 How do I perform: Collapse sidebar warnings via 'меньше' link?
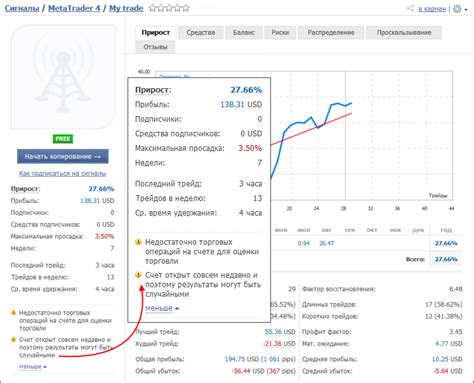point(30,366)
